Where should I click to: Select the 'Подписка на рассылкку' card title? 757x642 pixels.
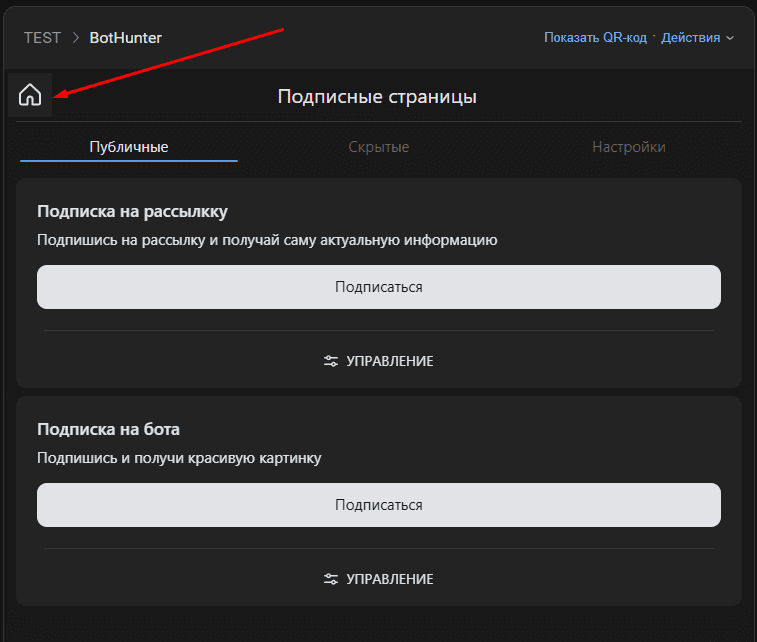click(x=132, y=211)
